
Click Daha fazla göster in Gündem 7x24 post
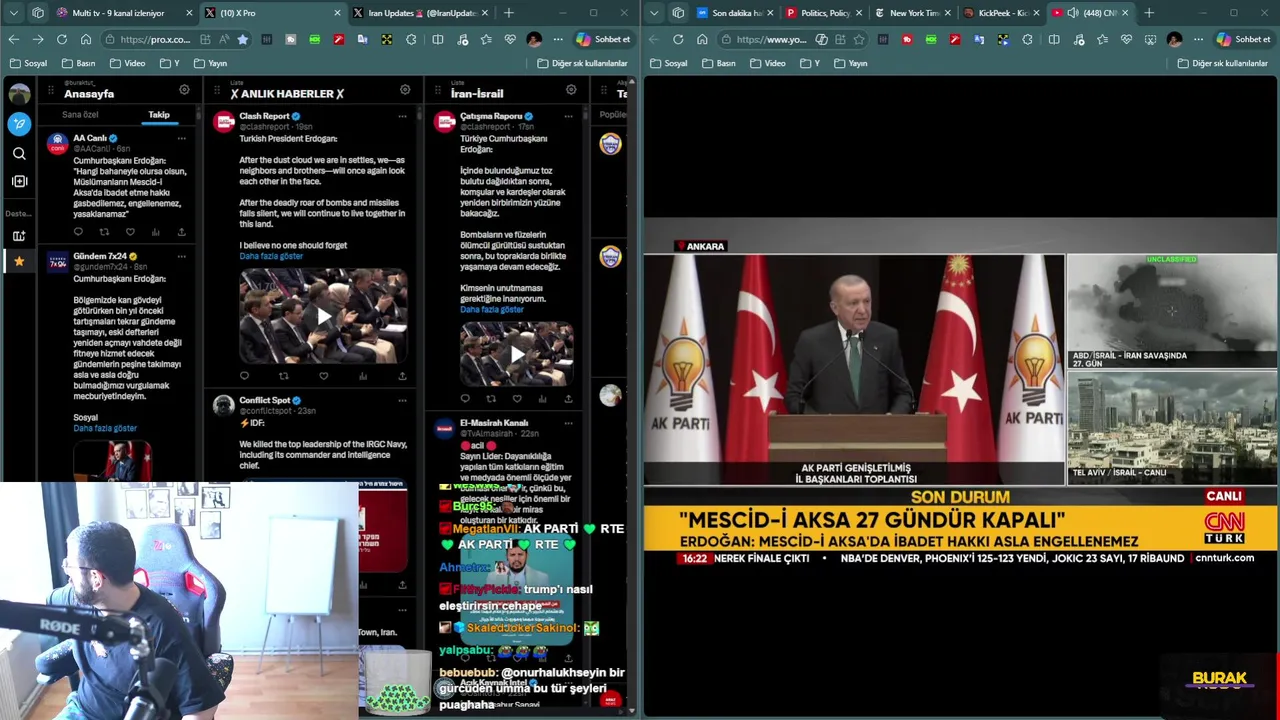point(105,428)
